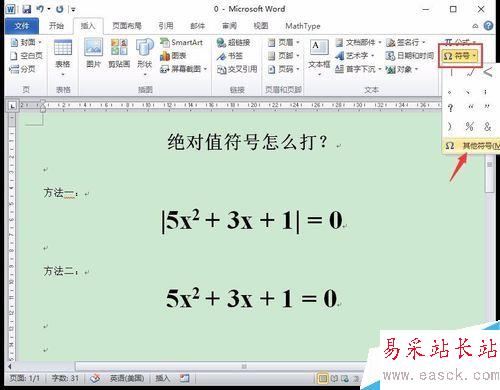
Task: Insert a SmartArt graphic
Action: pyautogui.click(x=182, y=42)
